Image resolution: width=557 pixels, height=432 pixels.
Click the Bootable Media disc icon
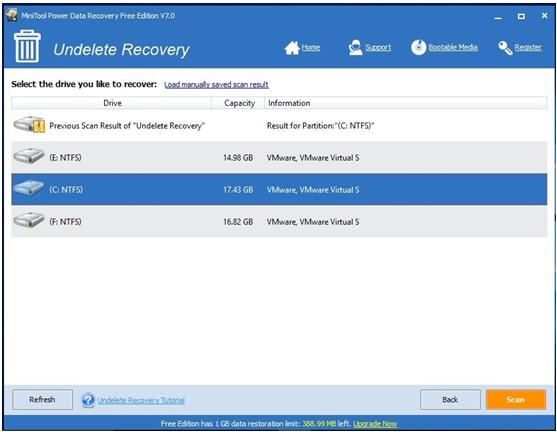(418, 47)
